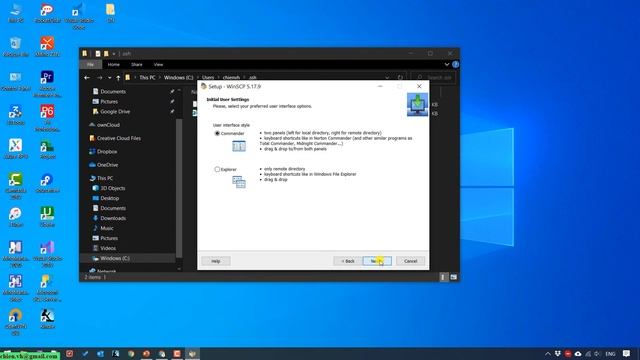
Task: Expand the ribbon with the chevron arrow
Action: coord(447,64)
